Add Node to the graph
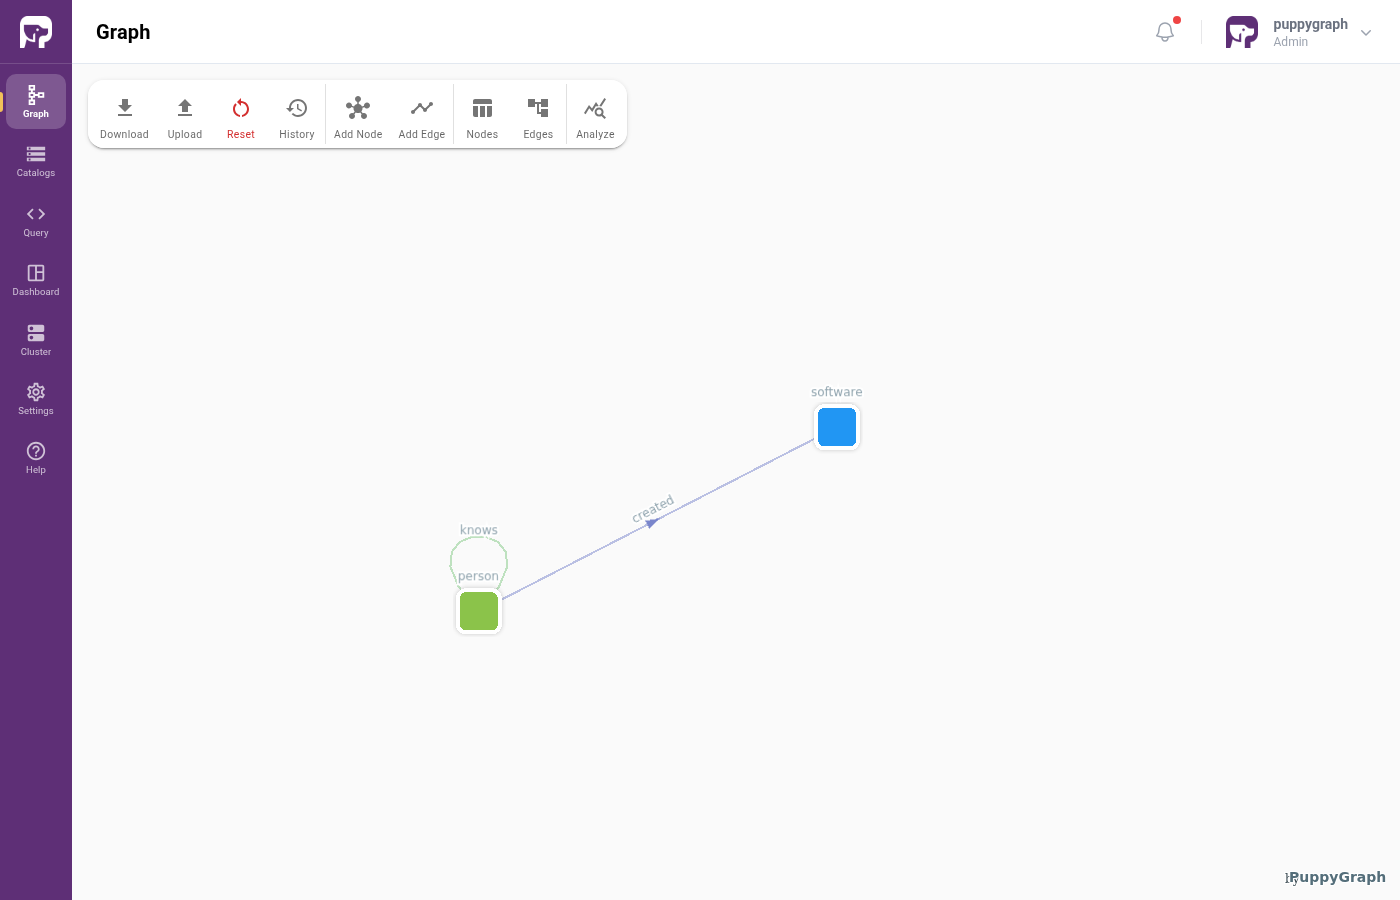The width and height of the screenshot is (1400, 900). (358, 117)
